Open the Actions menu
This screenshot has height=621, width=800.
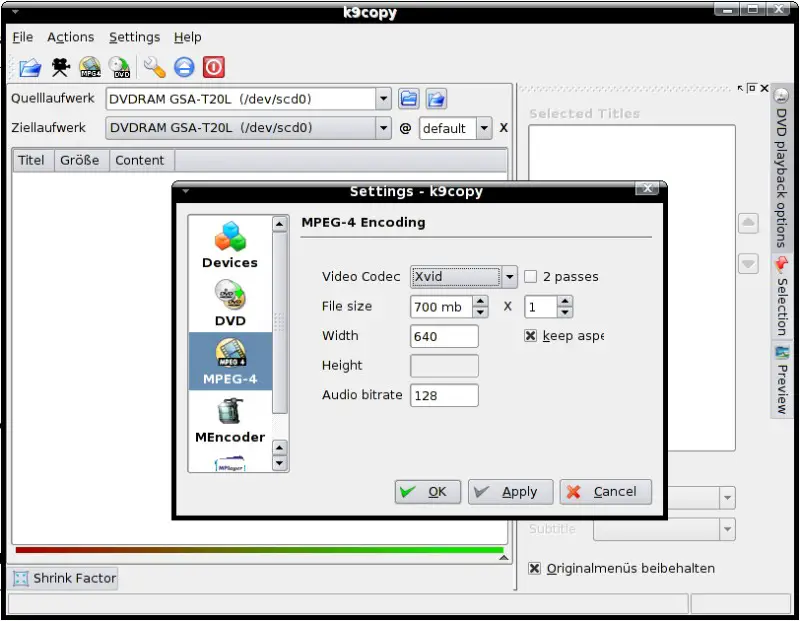(70, 37)
